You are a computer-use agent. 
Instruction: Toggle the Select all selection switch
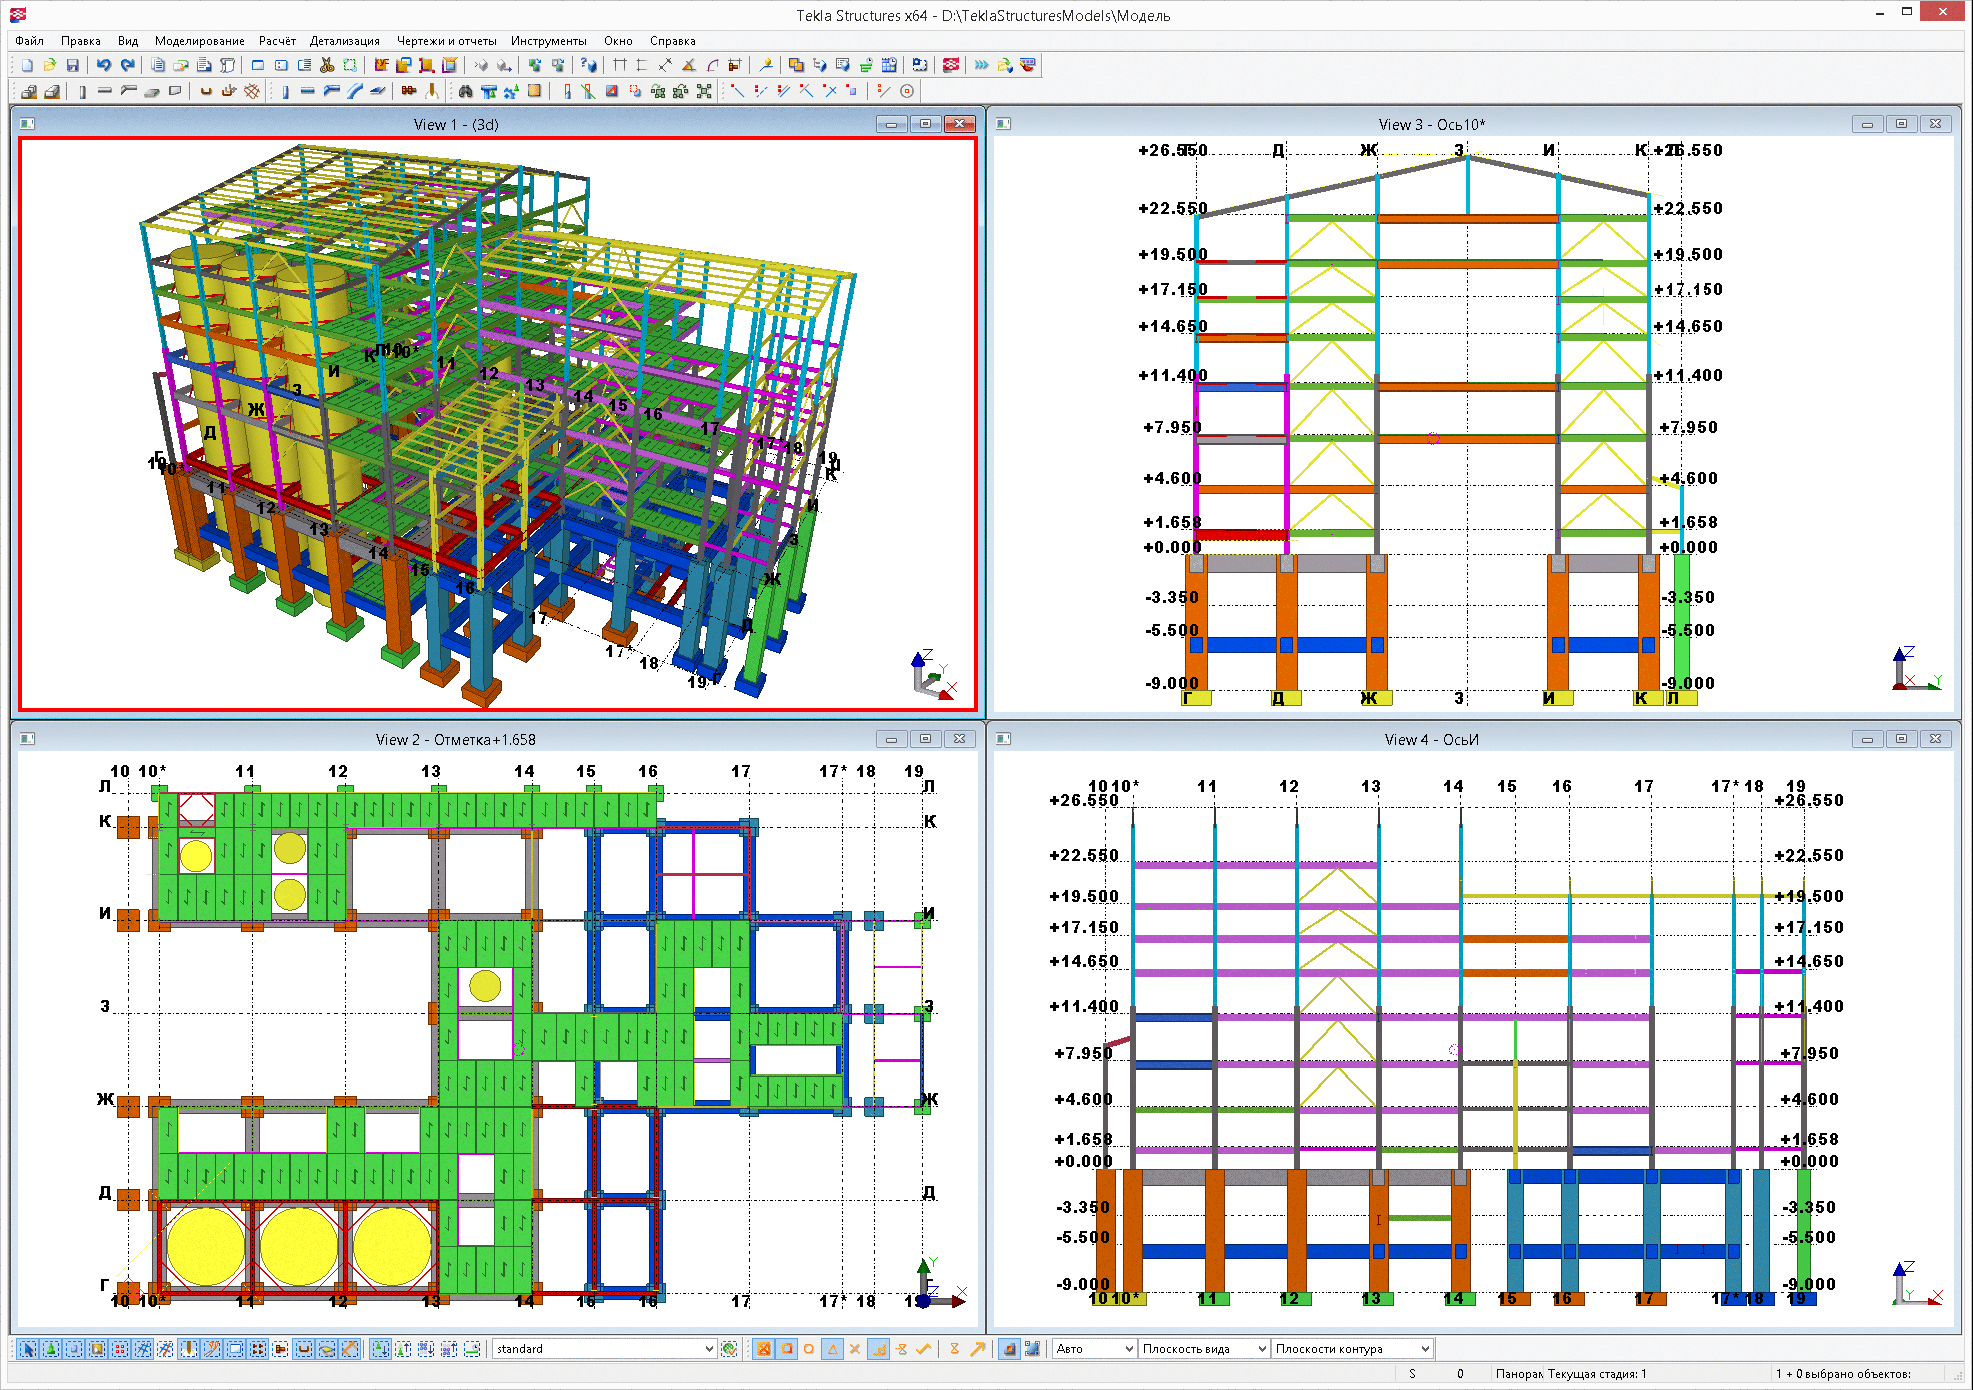(28, 1349)
